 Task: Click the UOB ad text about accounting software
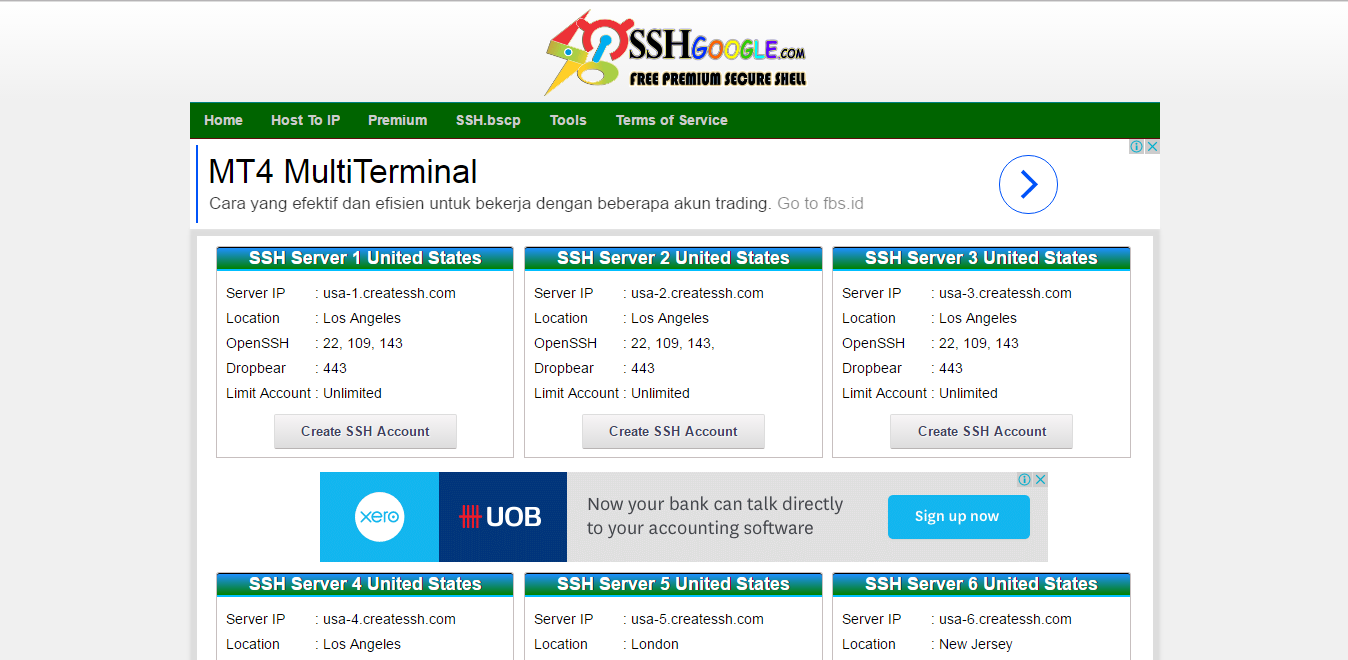[715, 516]
